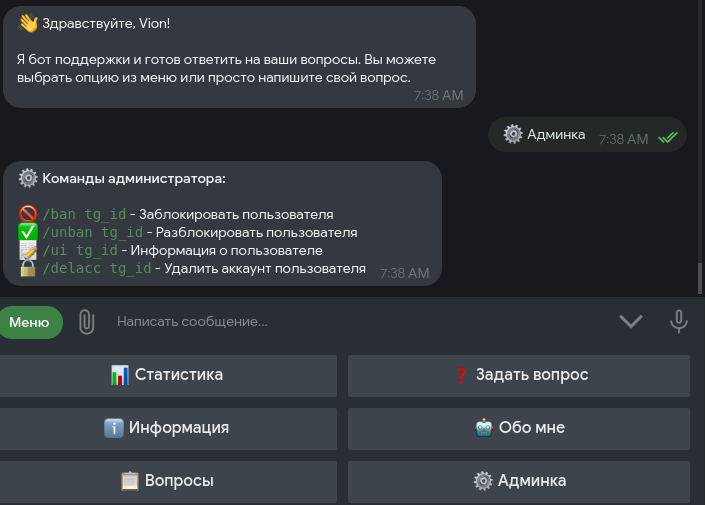Click the memo emoji beside /ui
This screenshot has height=505, width=705.
coord(28,250)
